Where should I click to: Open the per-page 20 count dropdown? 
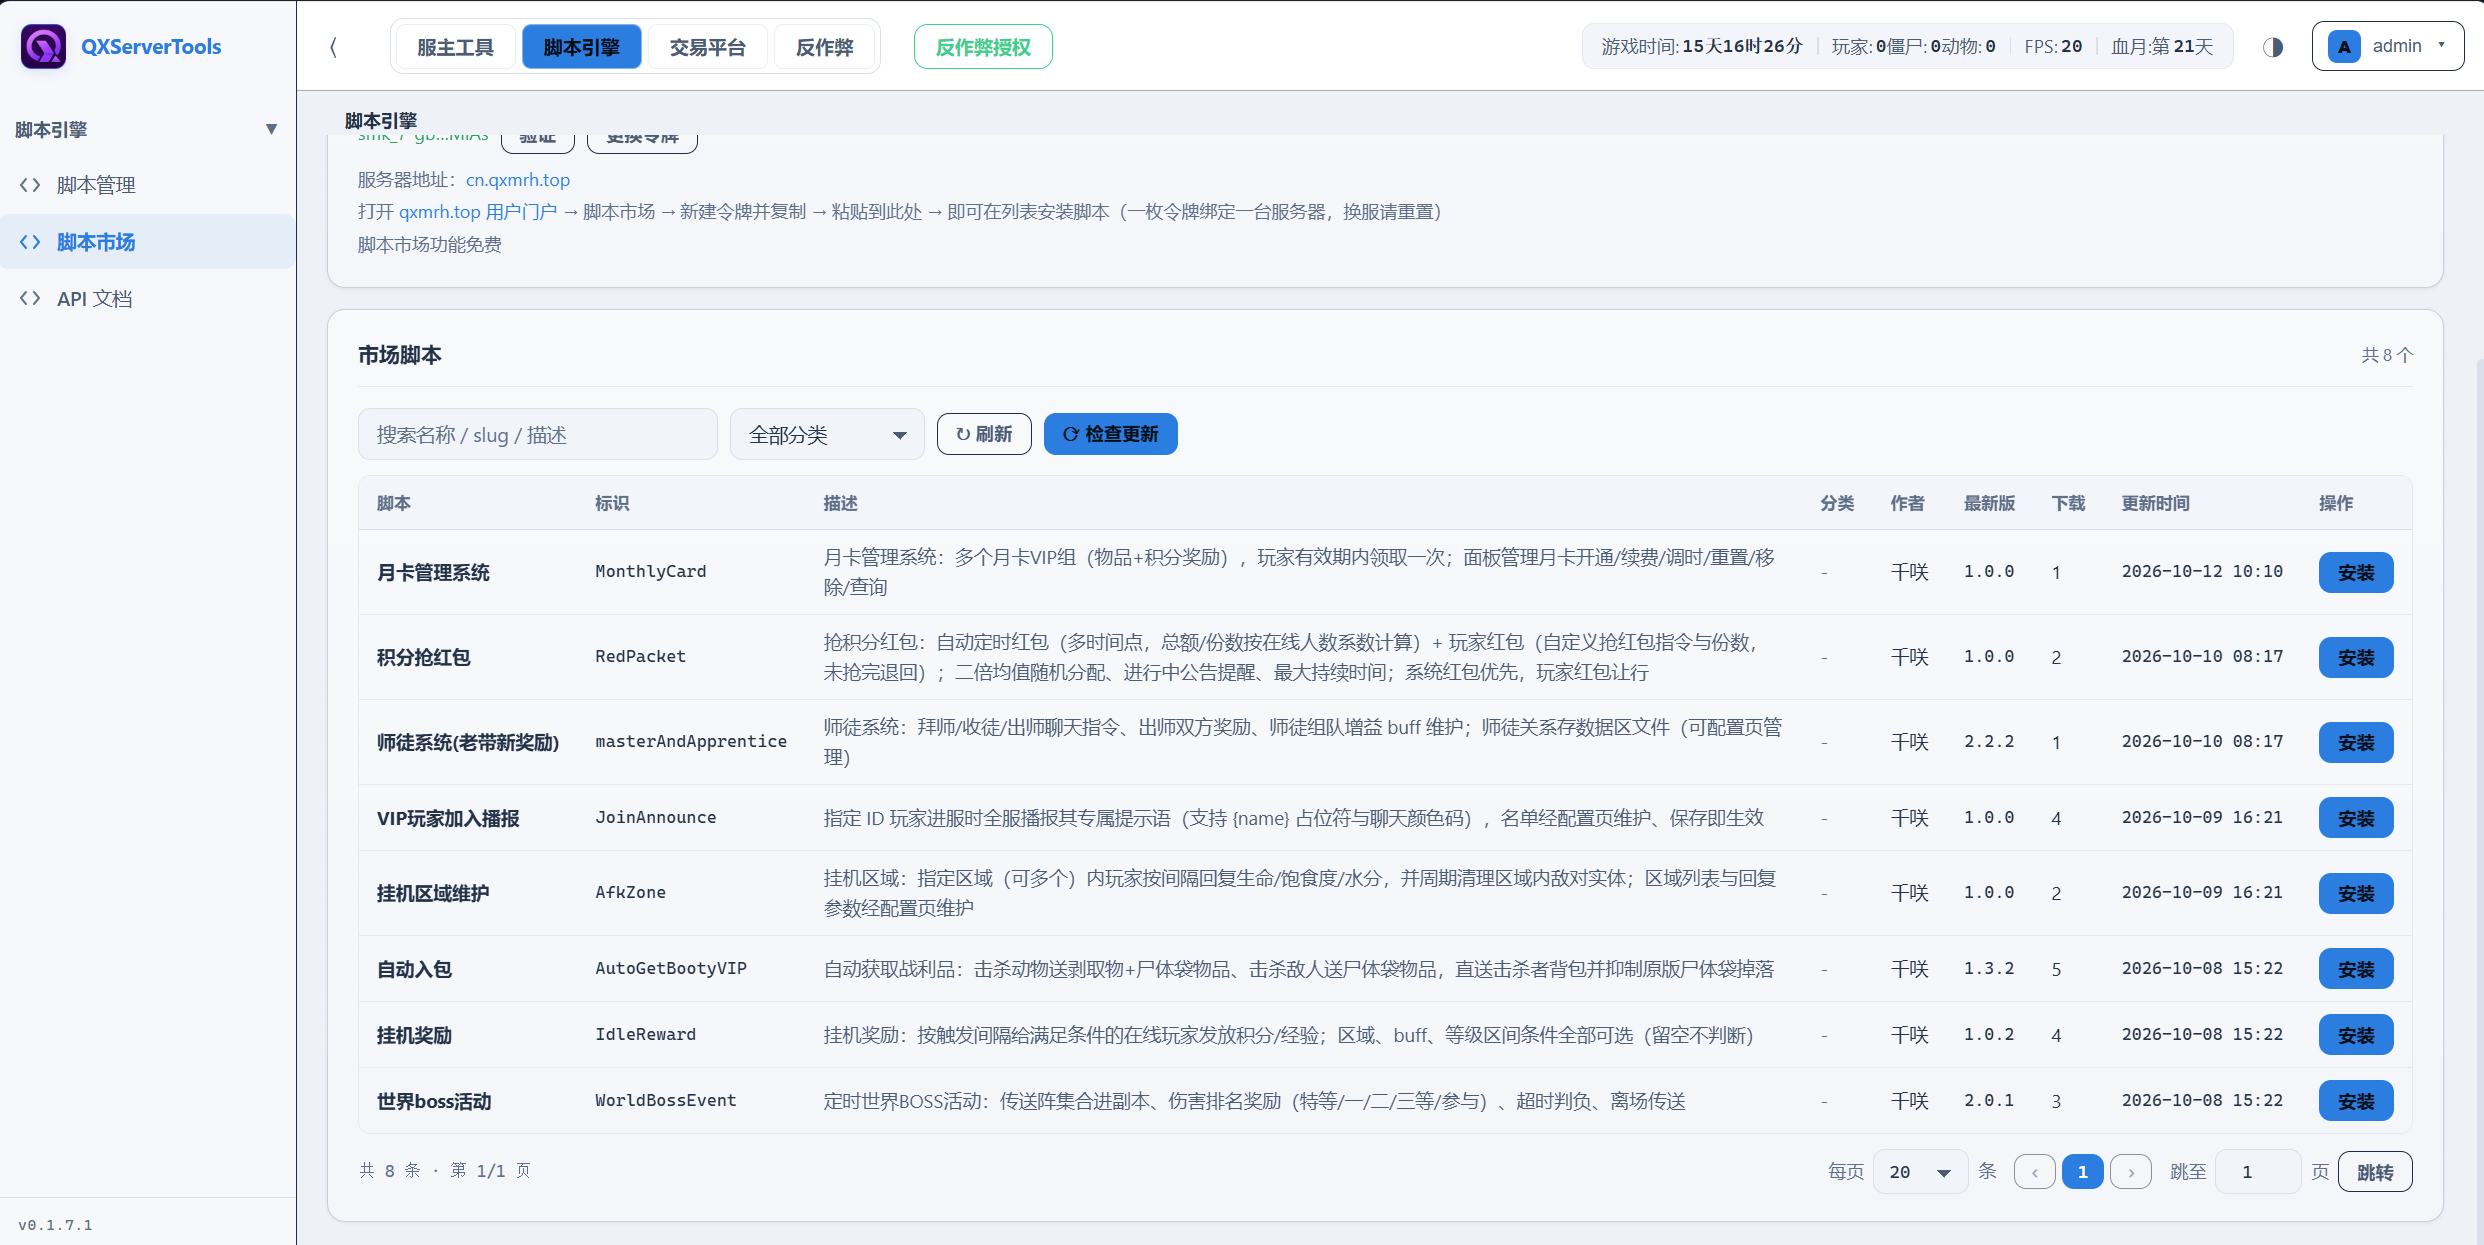point(1920,1172)
